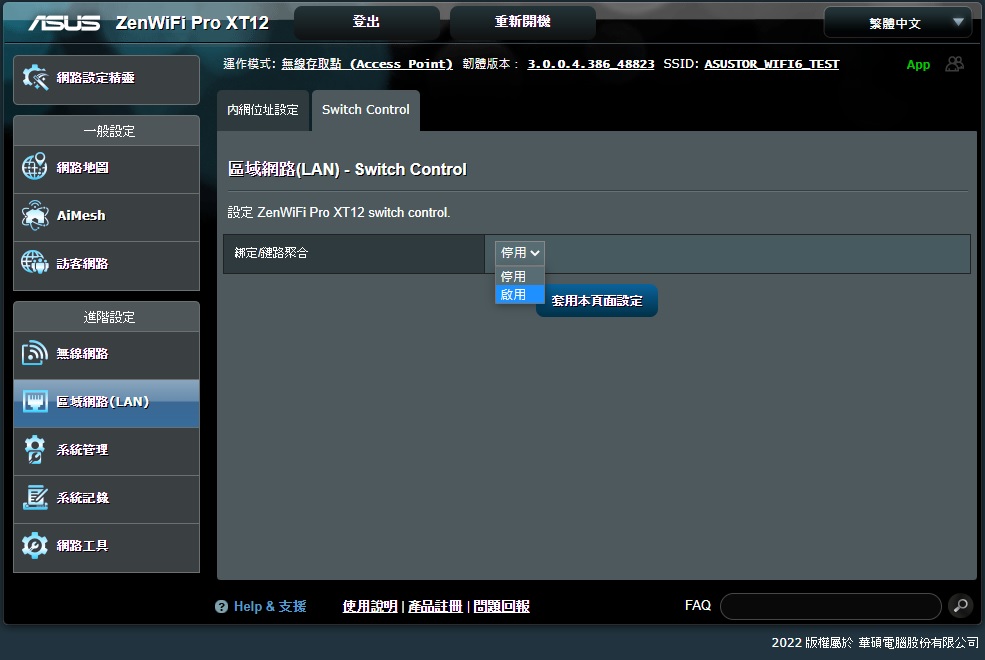Click the 區域網路(LAN) - Switch Control heading

[347, 170]
